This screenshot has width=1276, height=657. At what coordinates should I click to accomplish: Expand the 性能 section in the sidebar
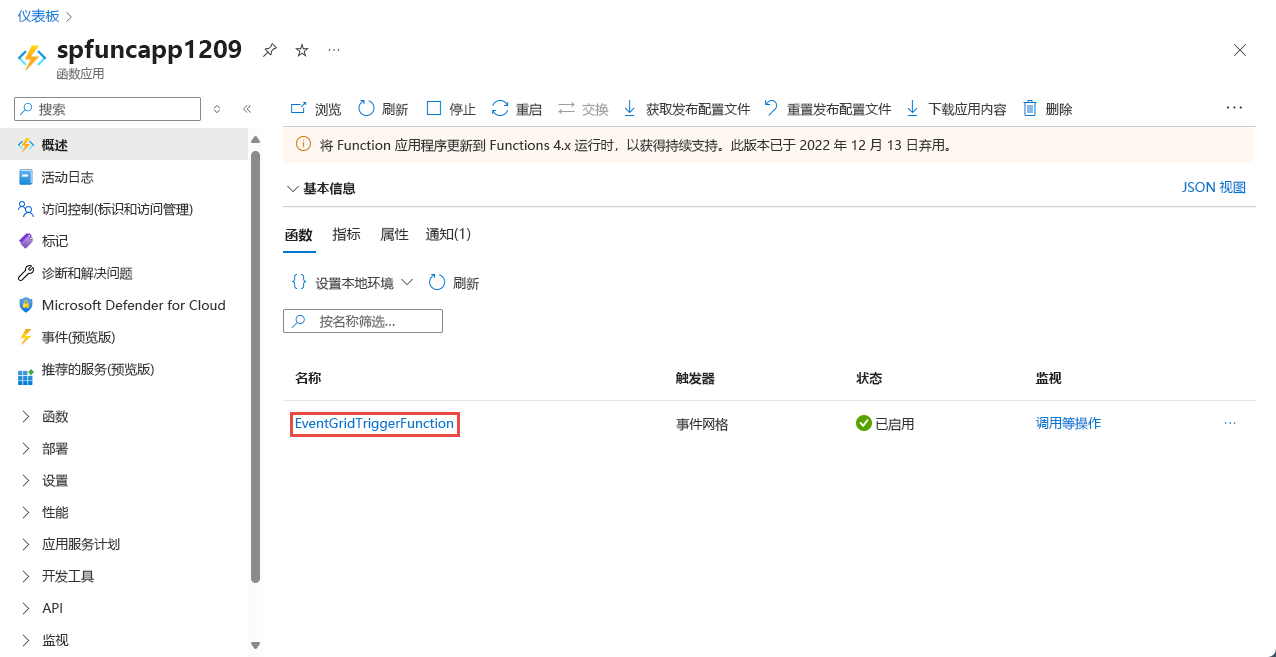[x=26, y=513]
